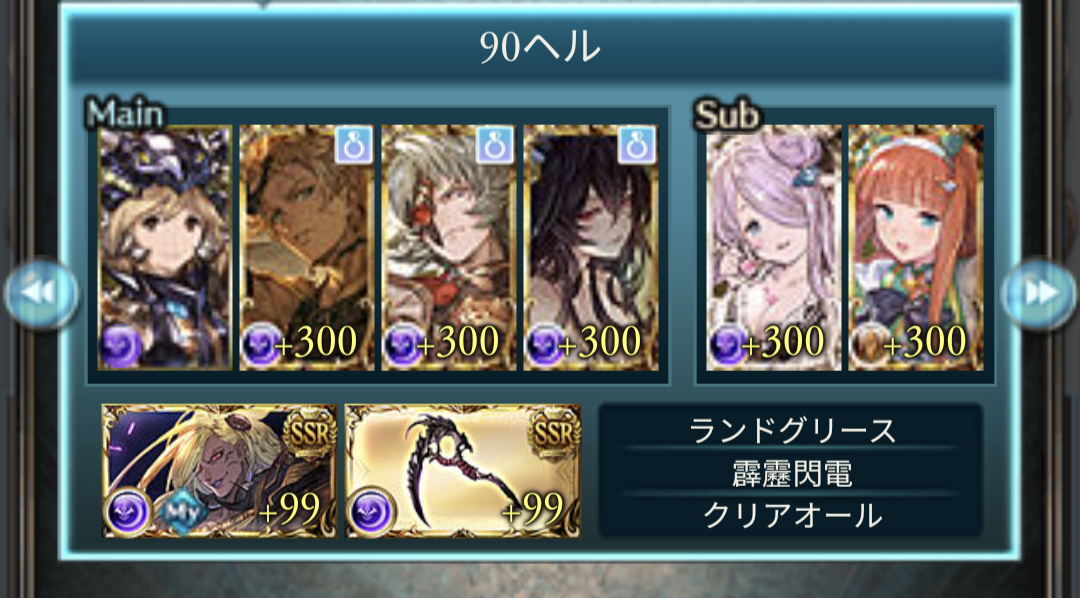1080x598 pixels.
Task: Open the SSR summon card with +99
Action: [x=219, y=471]
